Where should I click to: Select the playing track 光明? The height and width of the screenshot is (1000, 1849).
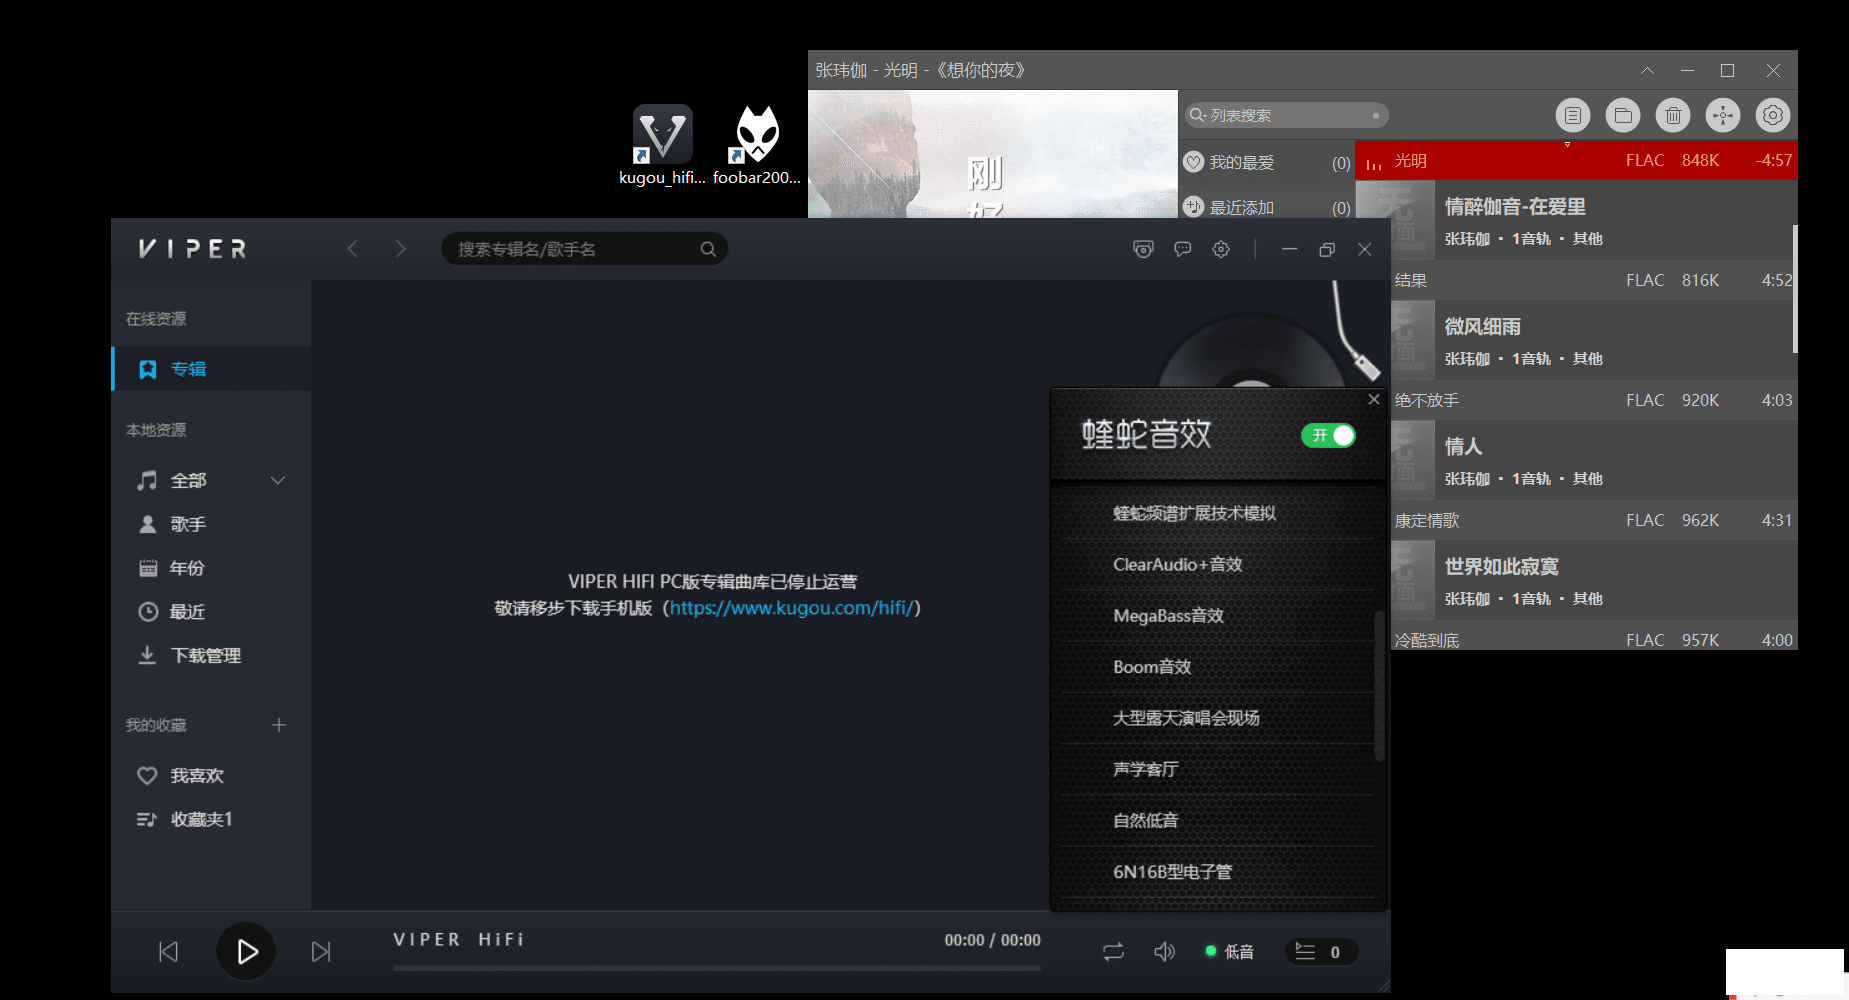(1576, 160)
